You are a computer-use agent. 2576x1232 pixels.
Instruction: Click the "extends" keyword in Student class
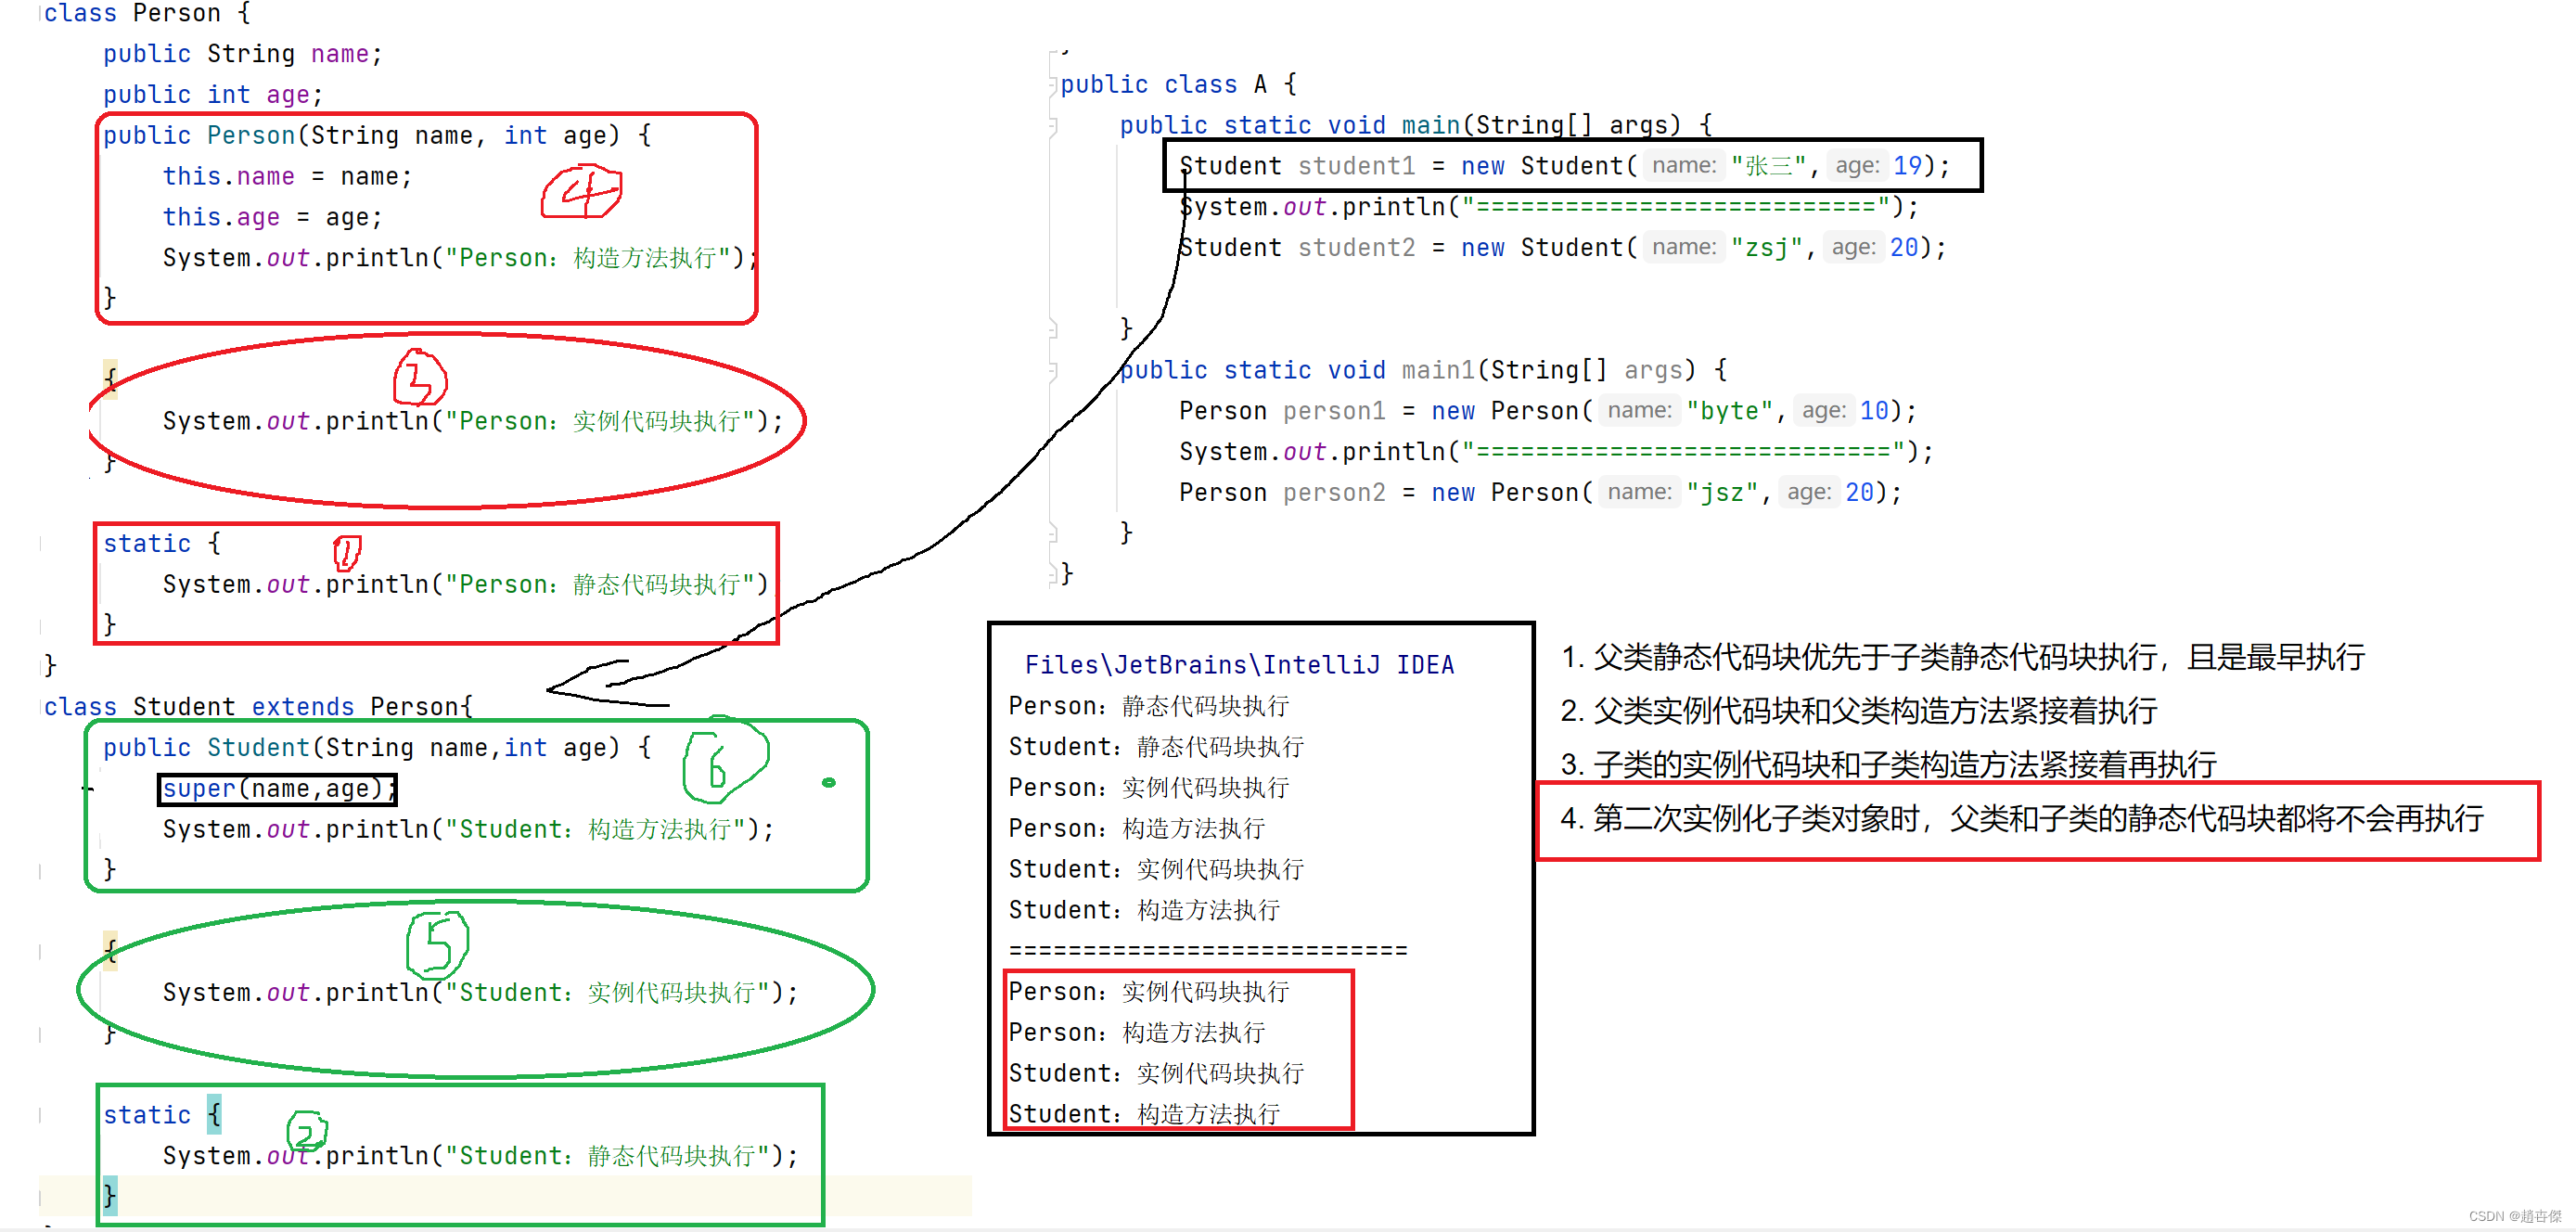(302, 707)
